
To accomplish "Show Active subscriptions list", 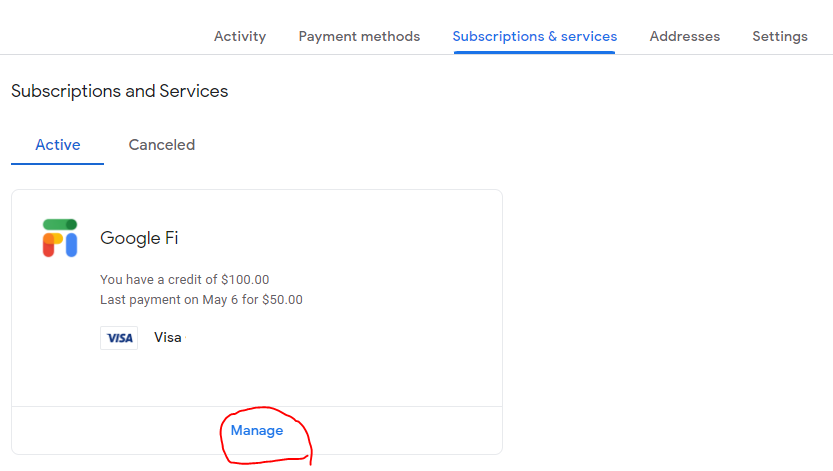I will pyautogui.click(x=57, y=144).
